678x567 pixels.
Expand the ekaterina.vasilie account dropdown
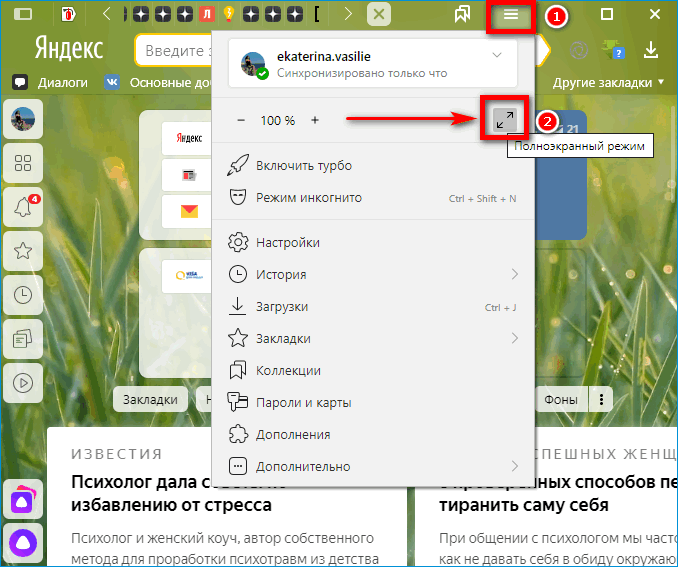coord(497,55)
